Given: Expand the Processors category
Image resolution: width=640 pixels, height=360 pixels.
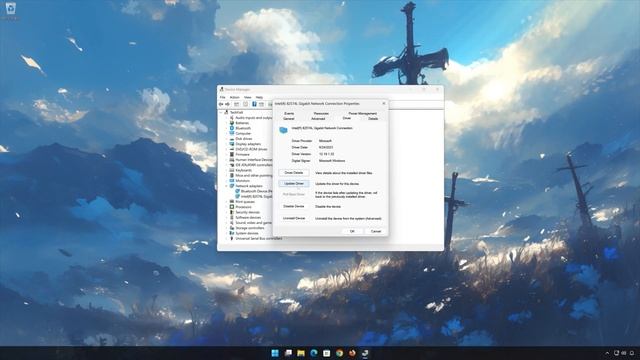Looking at the screenshot, I should 227,207.
